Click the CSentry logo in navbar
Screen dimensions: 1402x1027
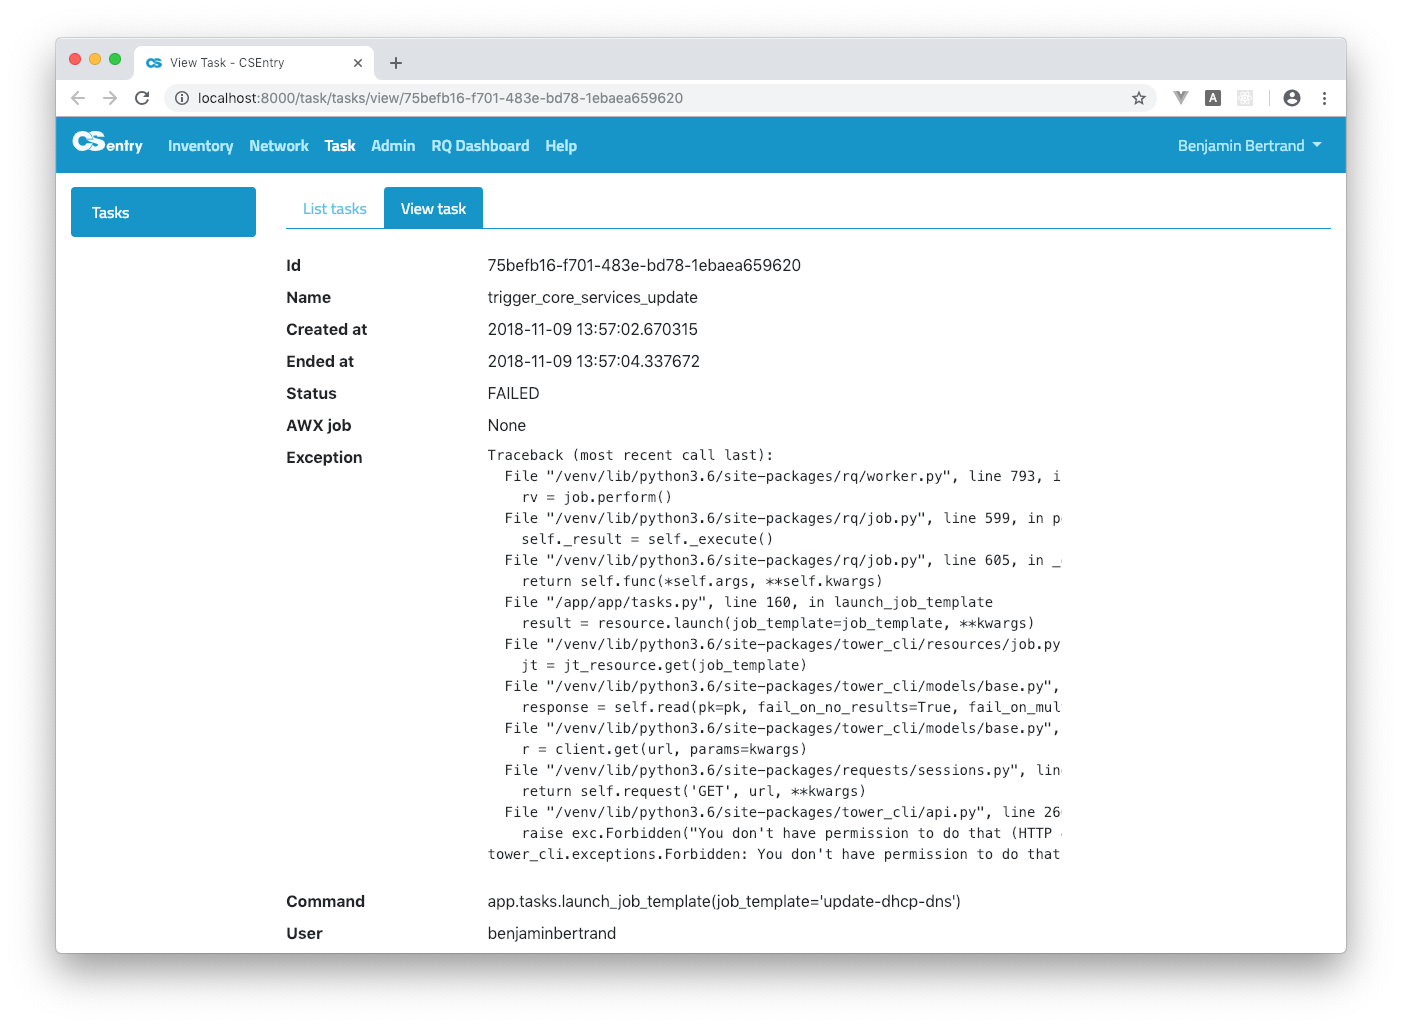pos(107,143)
